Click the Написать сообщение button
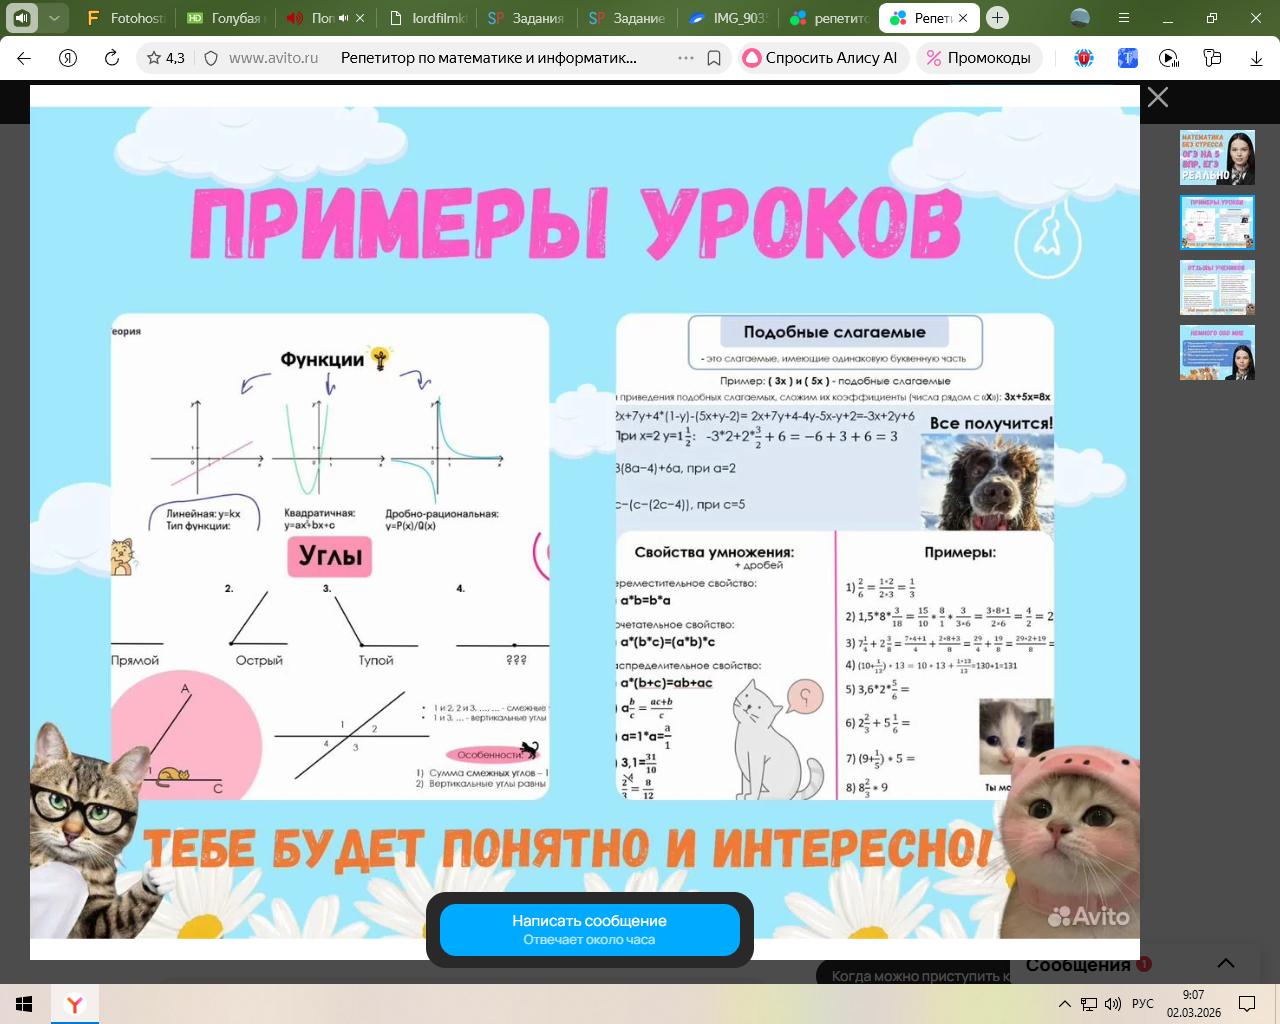This screenshot has width=1280, height=1024. 589,929
